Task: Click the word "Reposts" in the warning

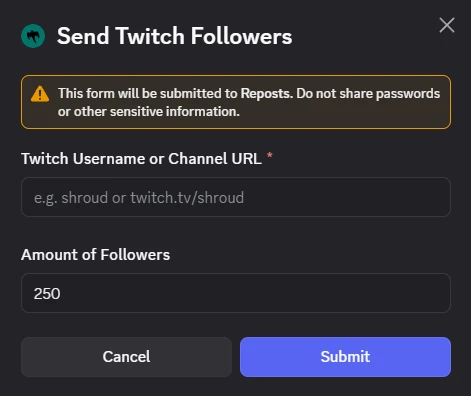Action: click(x=267, y=94)
